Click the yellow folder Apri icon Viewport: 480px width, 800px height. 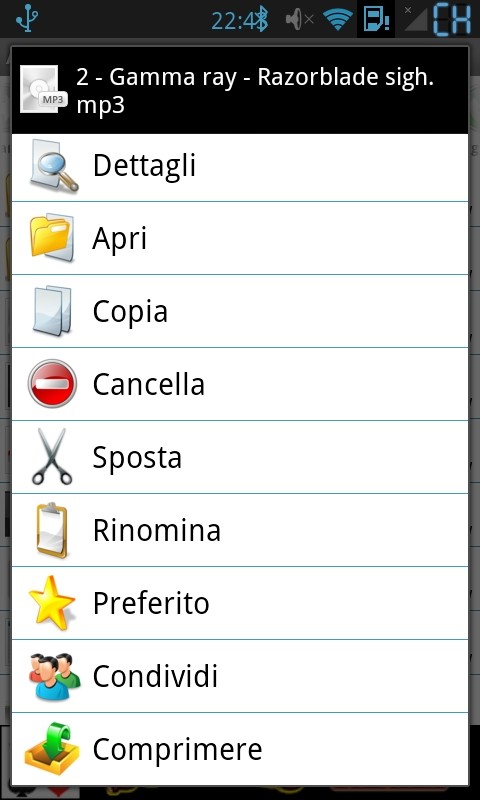pyautogui.click(x=52, y=238)
